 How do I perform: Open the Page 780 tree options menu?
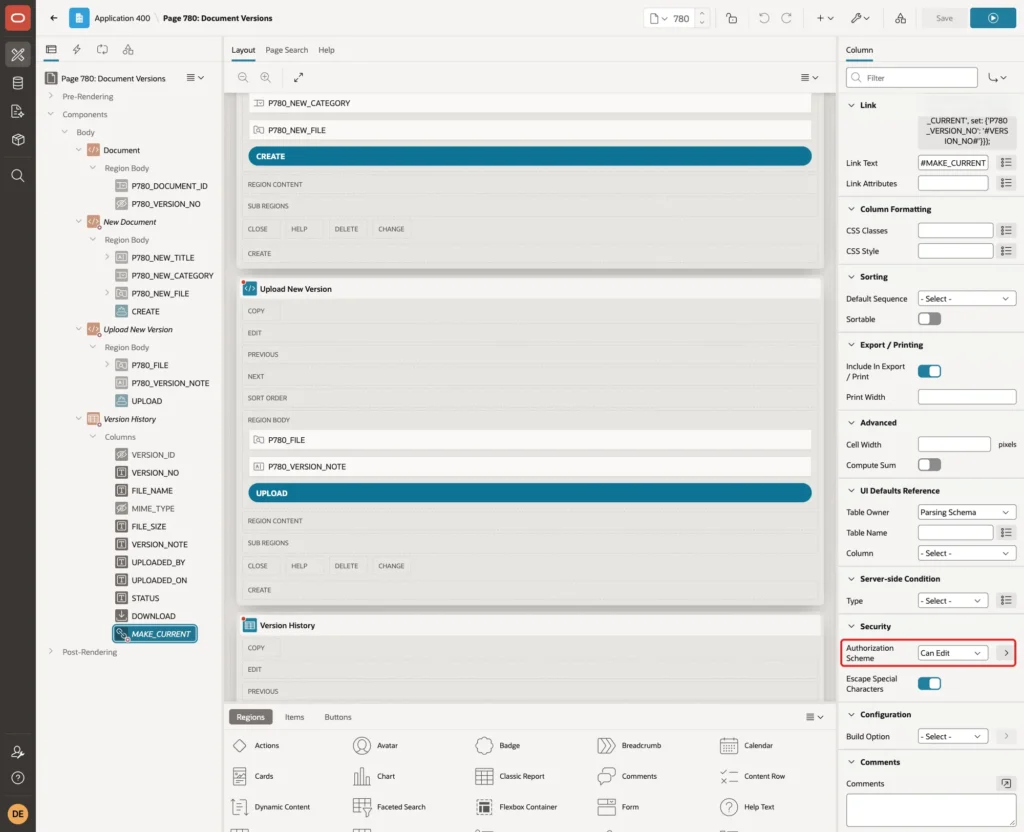(x=195, y=78)
